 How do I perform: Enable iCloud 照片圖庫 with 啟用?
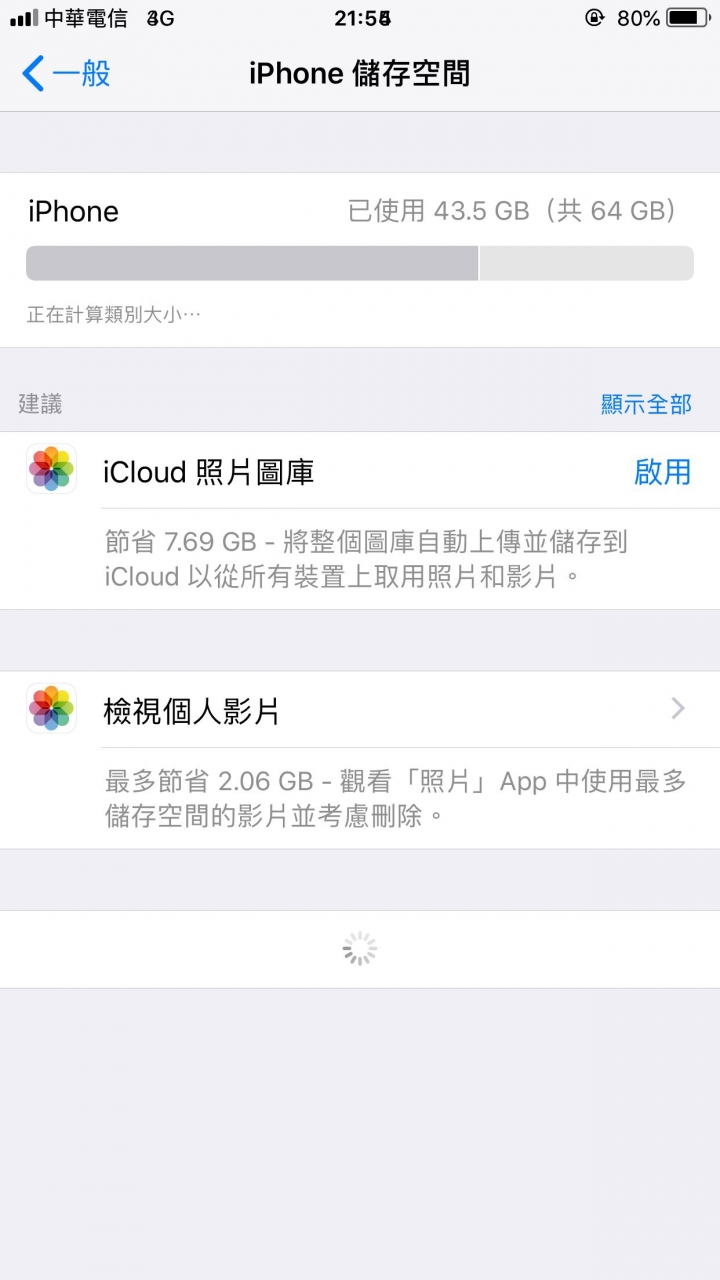tap(662, 472)
